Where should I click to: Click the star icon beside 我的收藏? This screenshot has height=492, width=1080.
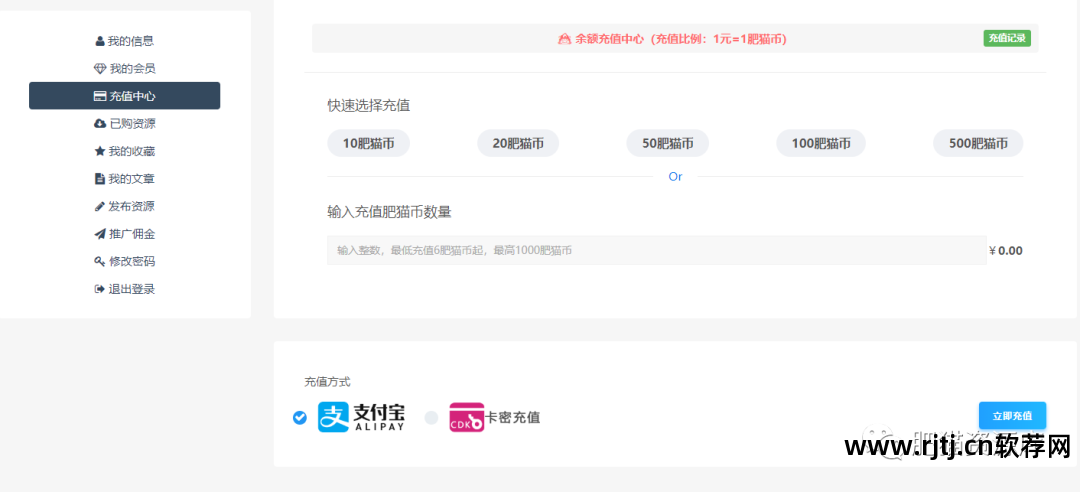(x=99, y=151)
